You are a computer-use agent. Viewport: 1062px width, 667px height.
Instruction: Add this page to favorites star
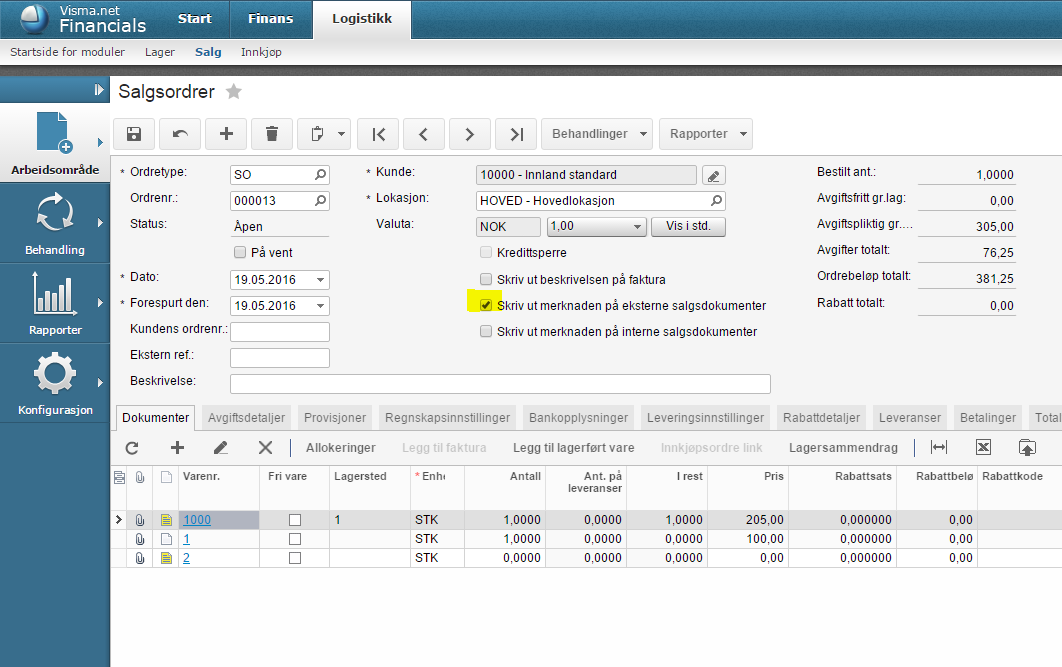(234, 92)
